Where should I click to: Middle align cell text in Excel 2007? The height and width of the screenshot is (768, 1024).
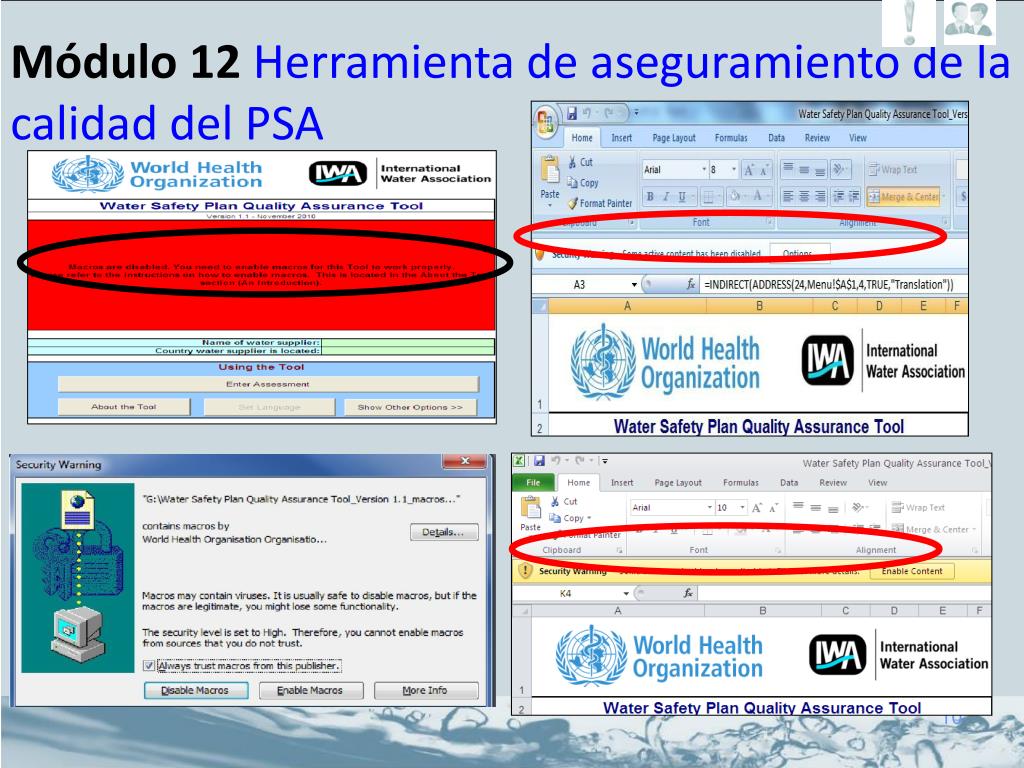(x=804, y=168)
